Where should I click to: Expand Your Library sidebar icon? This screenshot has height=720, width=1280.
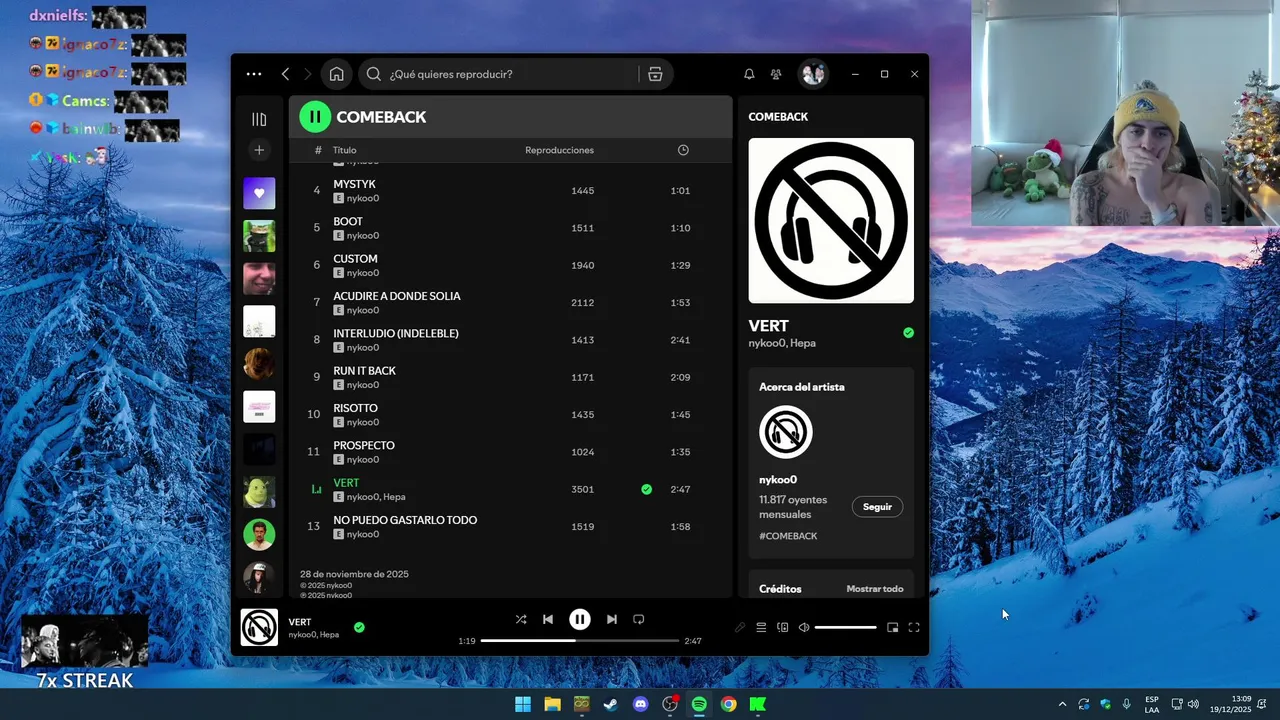click(x=259, y=120)
